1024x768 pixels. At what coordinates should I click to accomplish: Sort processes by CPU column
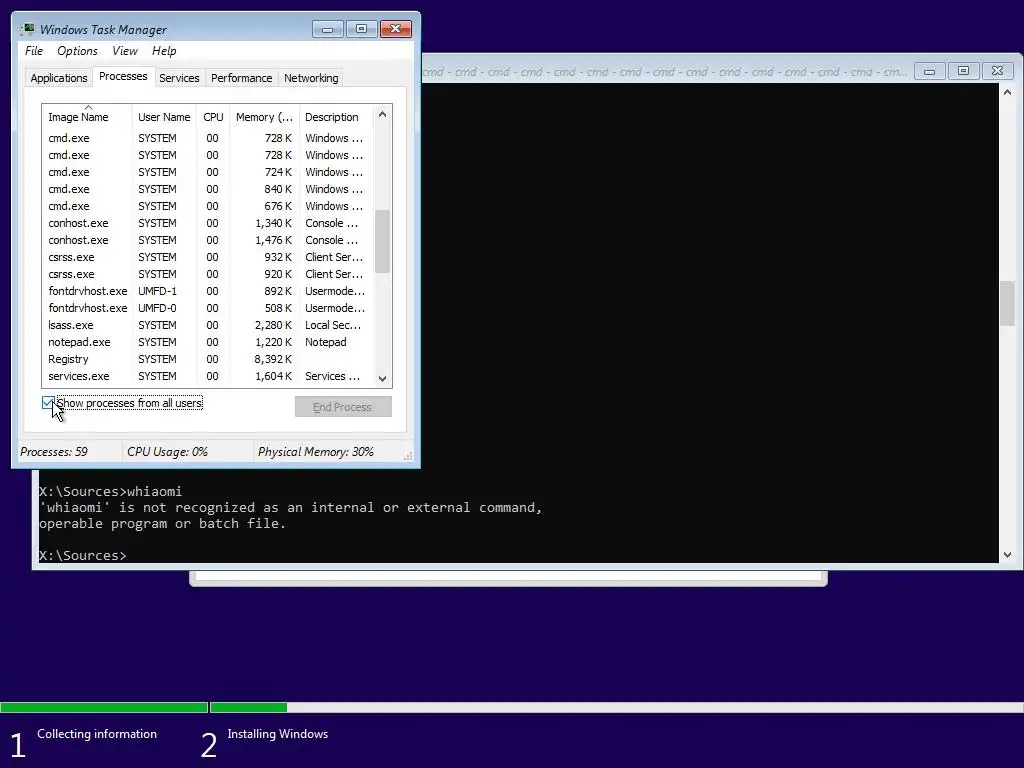[x=213, y=117]
